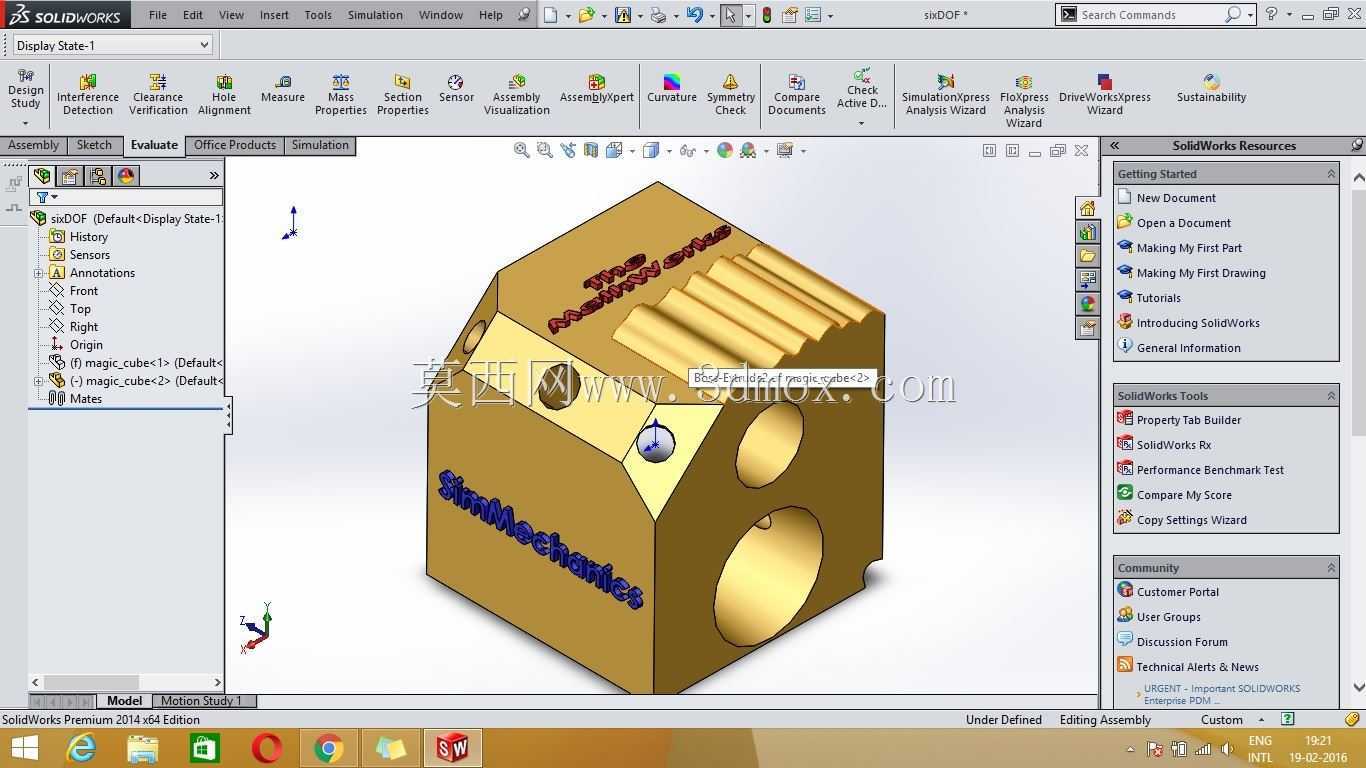Expand the Annotations tree node
The image size is (1366, 768).
click(39, 273)
